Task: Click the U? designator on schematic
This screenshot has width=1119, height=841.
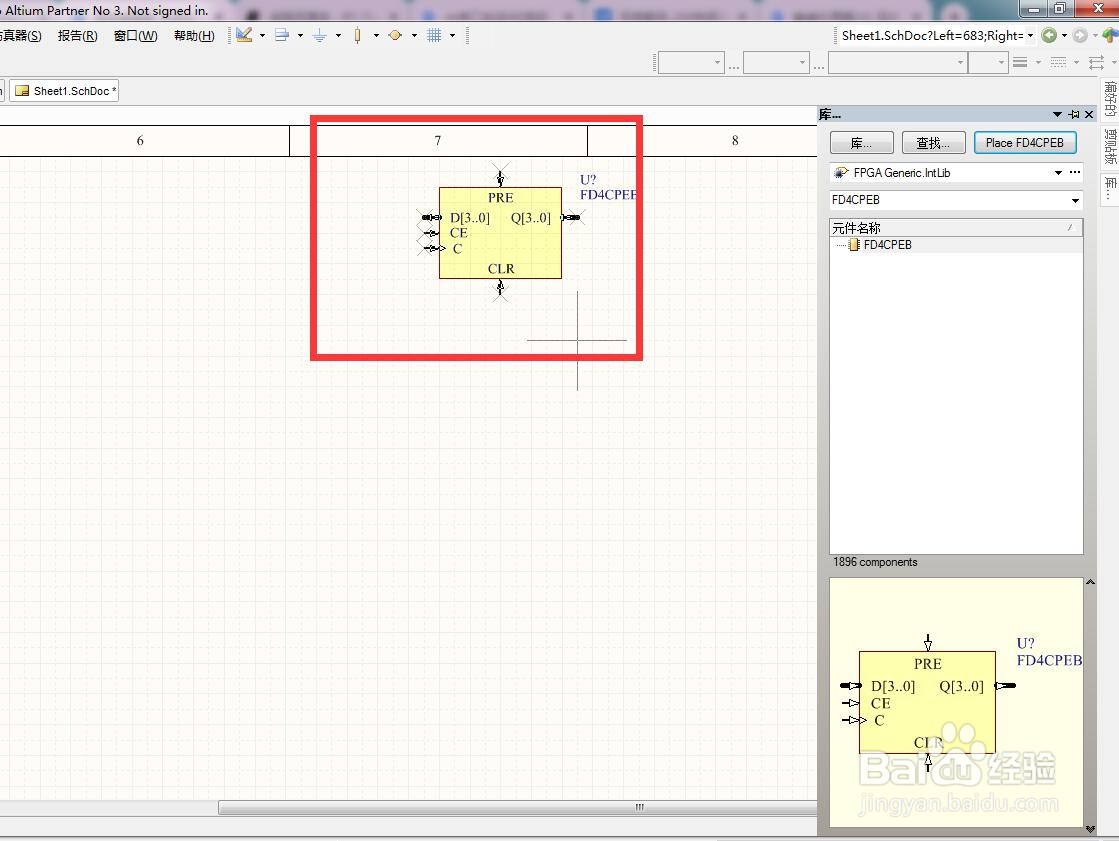Action: (x=588, y=180)
